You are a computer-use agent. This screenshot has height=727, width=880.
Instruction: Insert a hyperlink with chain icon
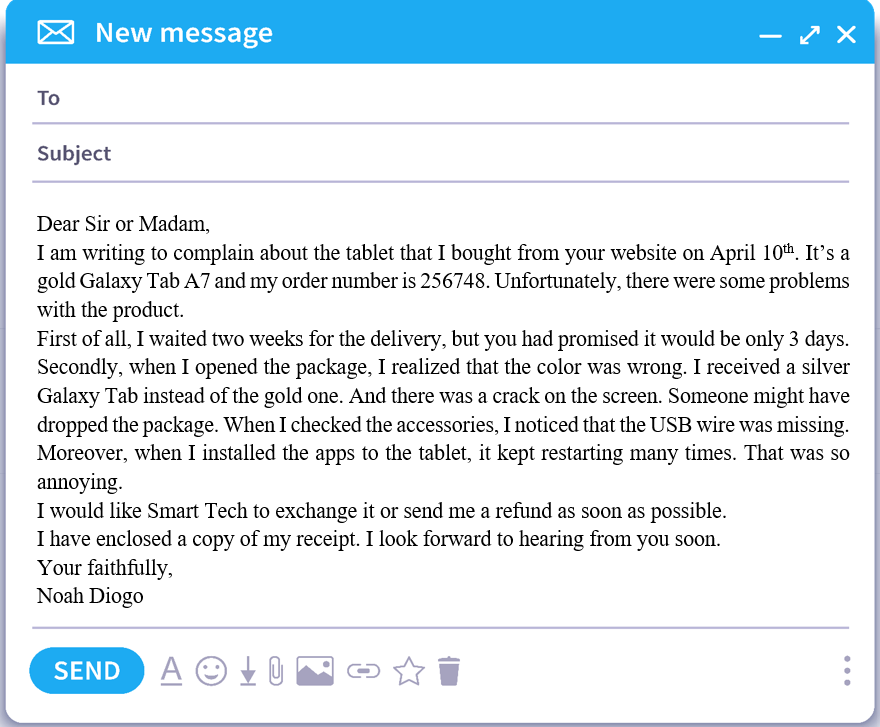click(x=364, y=671)
